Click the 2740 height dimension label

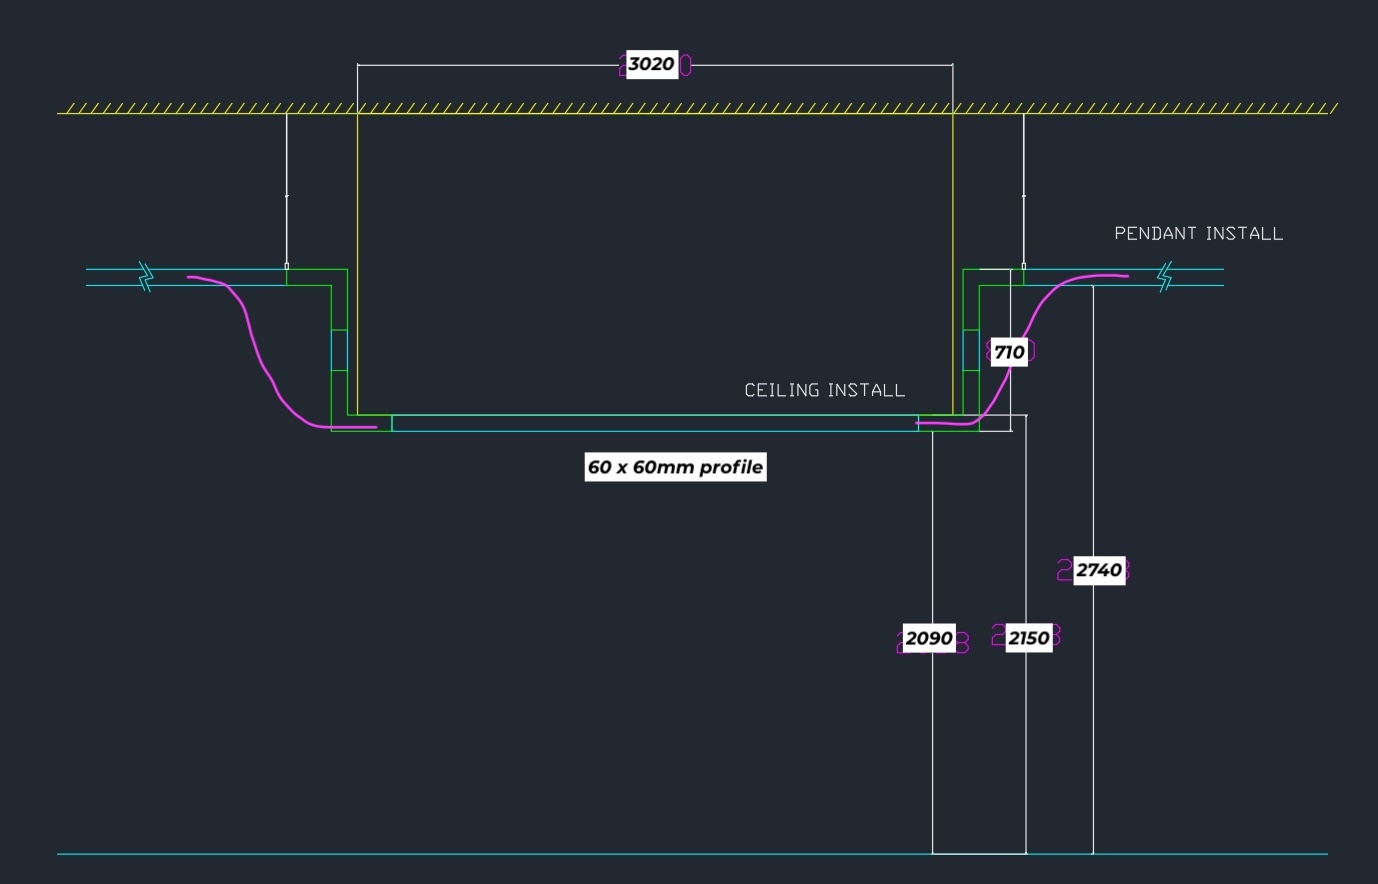coord(1098,570)
